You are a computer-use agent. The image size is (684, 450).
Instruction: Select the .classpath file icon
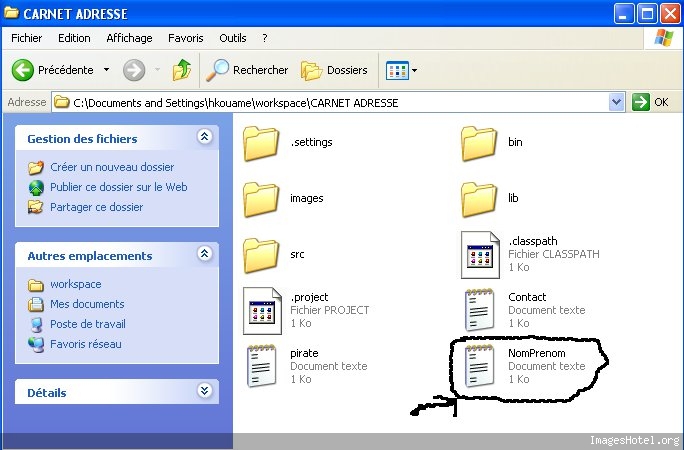(x=480, y=254)
